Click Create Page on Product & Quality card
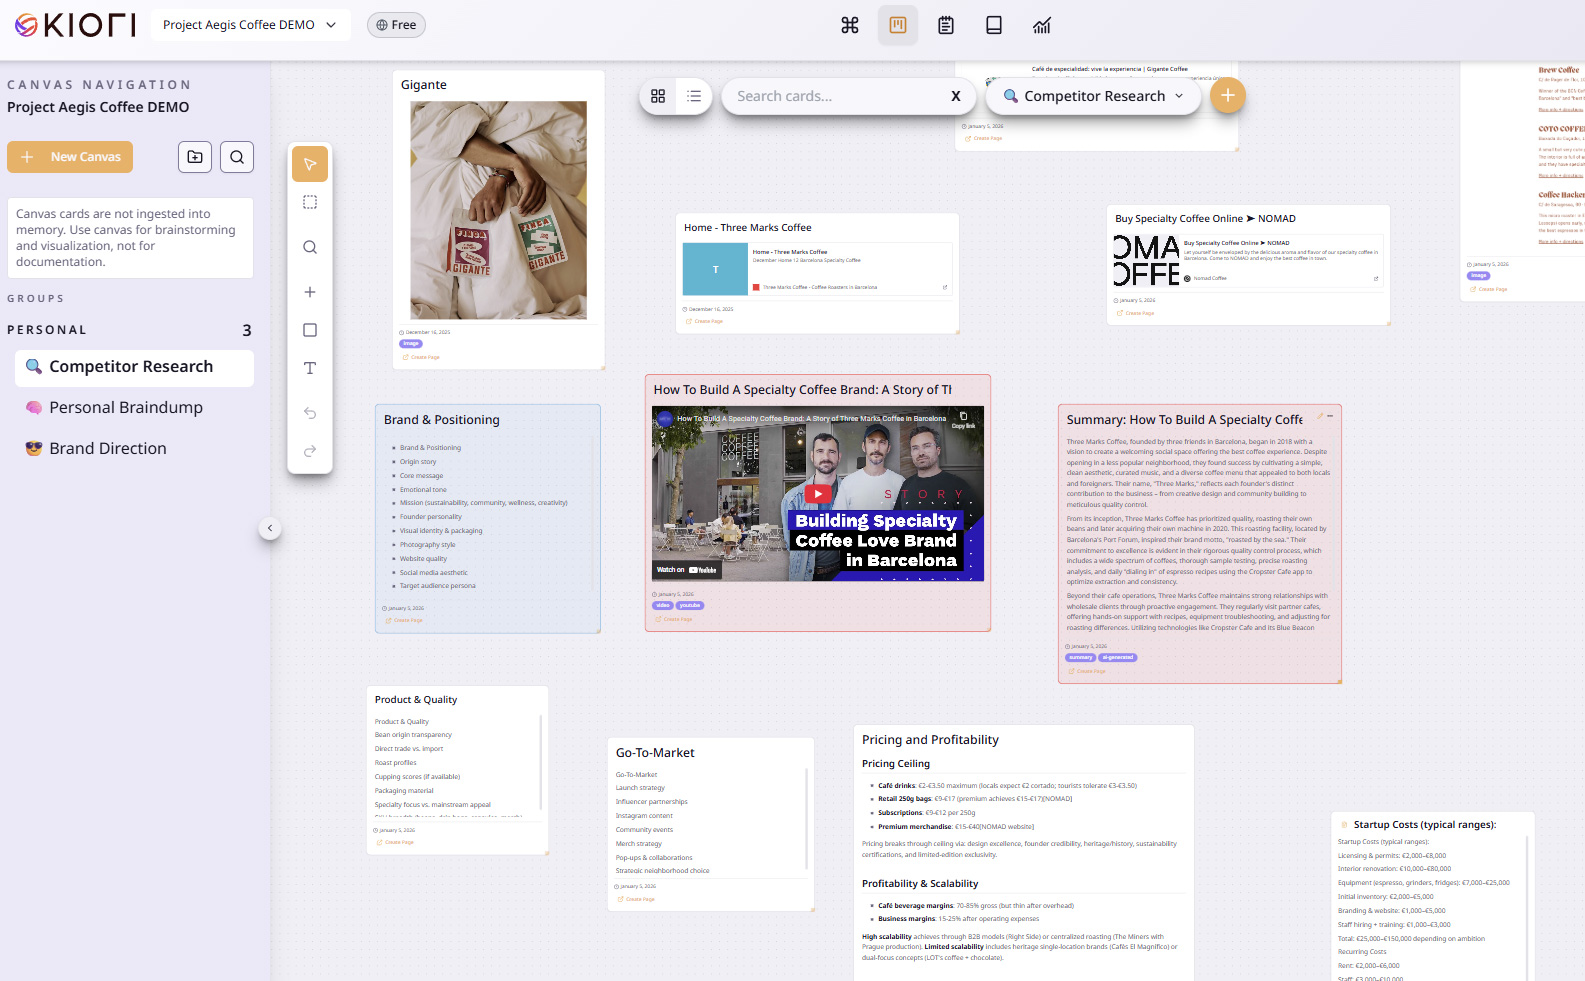The image size is (1585, 981). [x=394, y=843]
